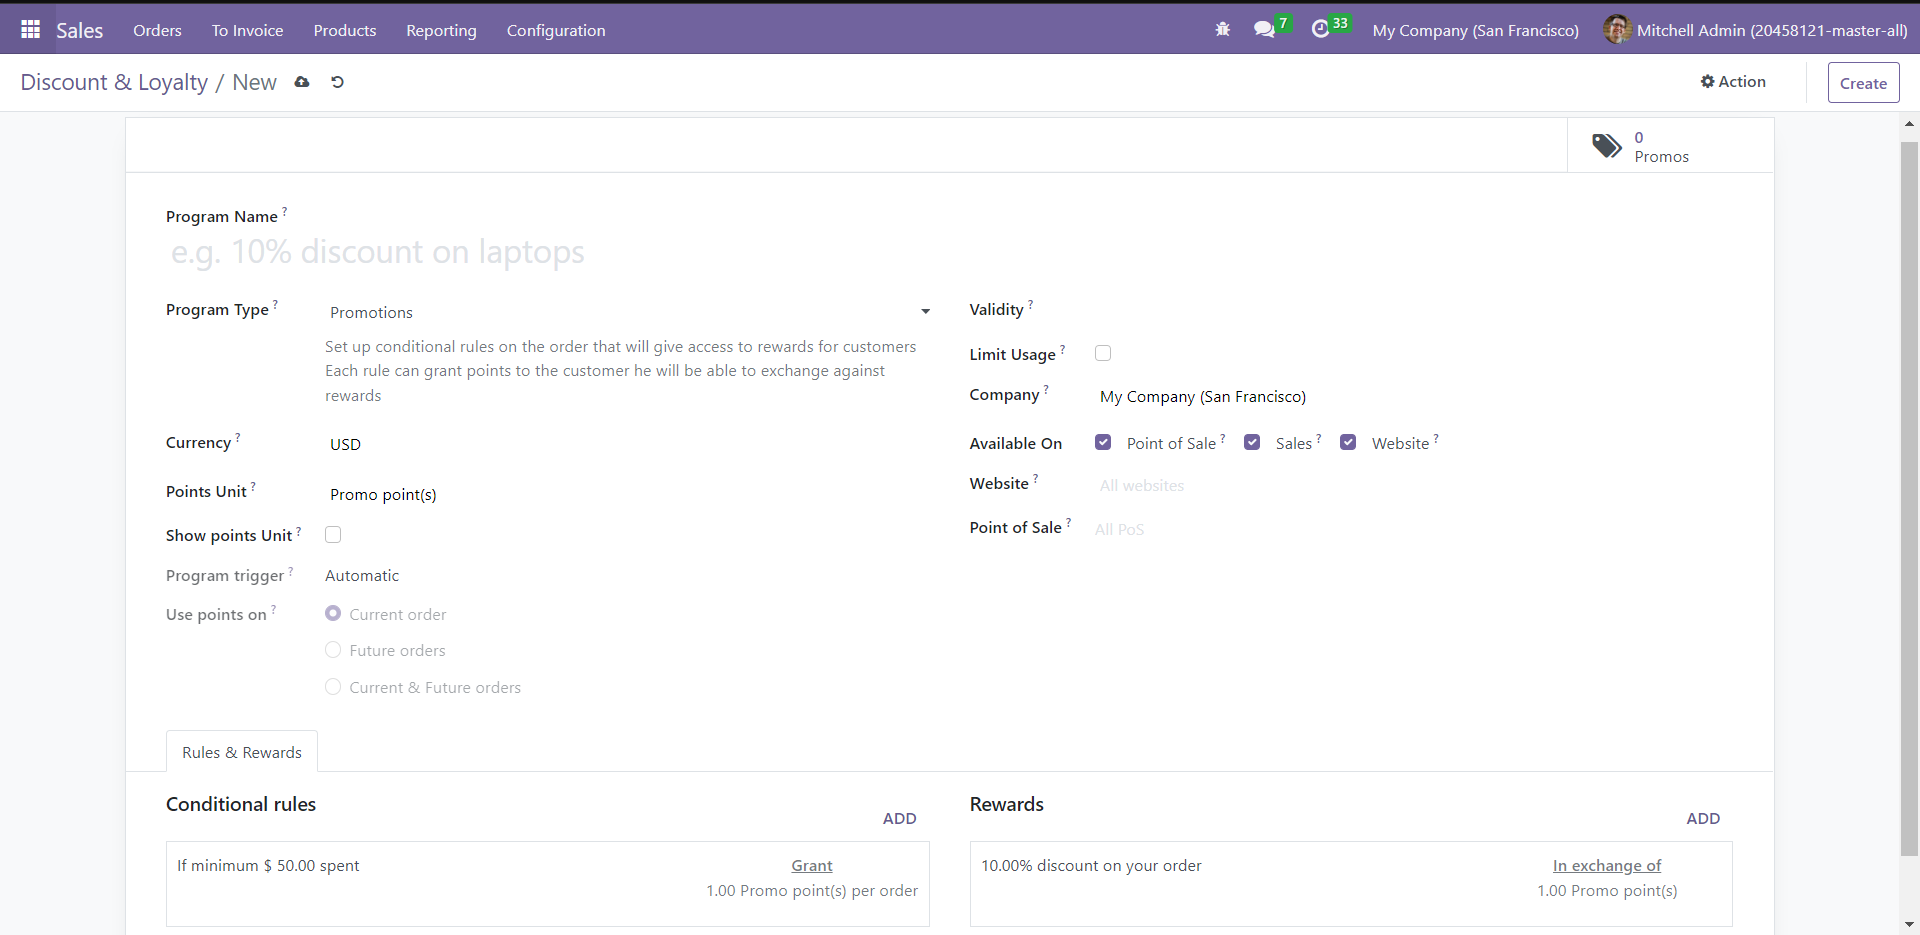Screen dimensions: 1920x935
Task: Add a new reward
Action: click(x=1703, y=818)
